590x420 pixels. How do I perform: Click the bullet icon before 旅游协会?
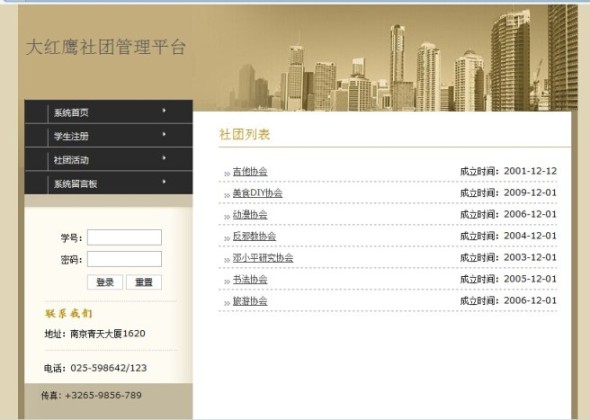coord(227,303)
